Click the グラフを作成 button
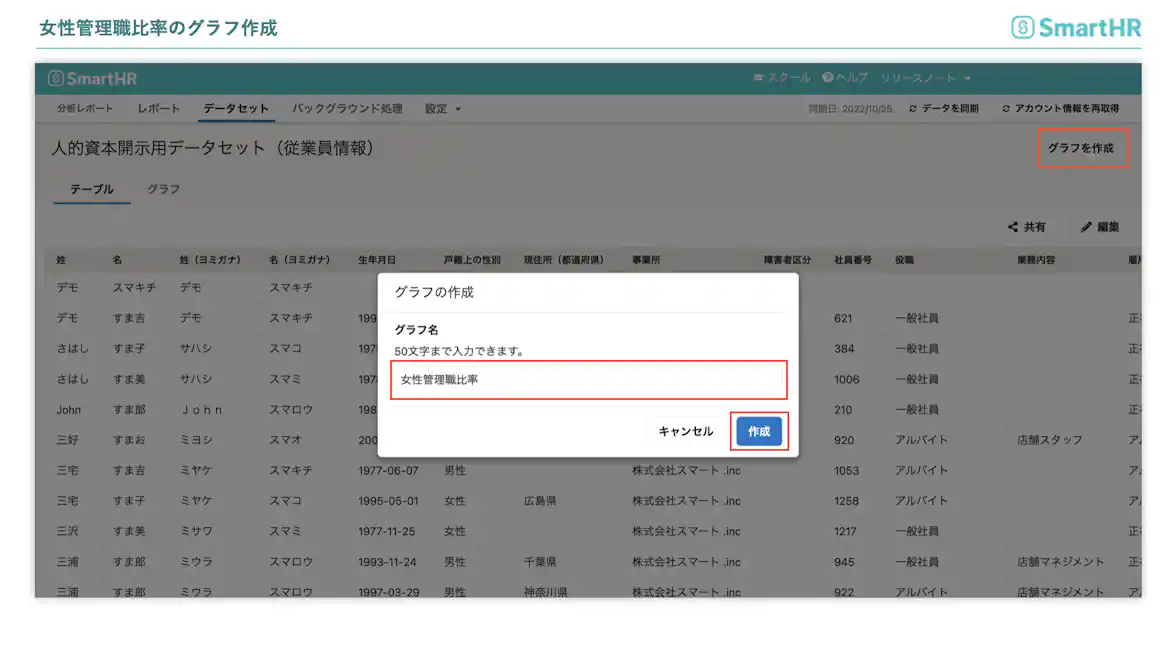Viewport: 1175px width, 658px height. pyautogui.click(x=1083, y=148)
